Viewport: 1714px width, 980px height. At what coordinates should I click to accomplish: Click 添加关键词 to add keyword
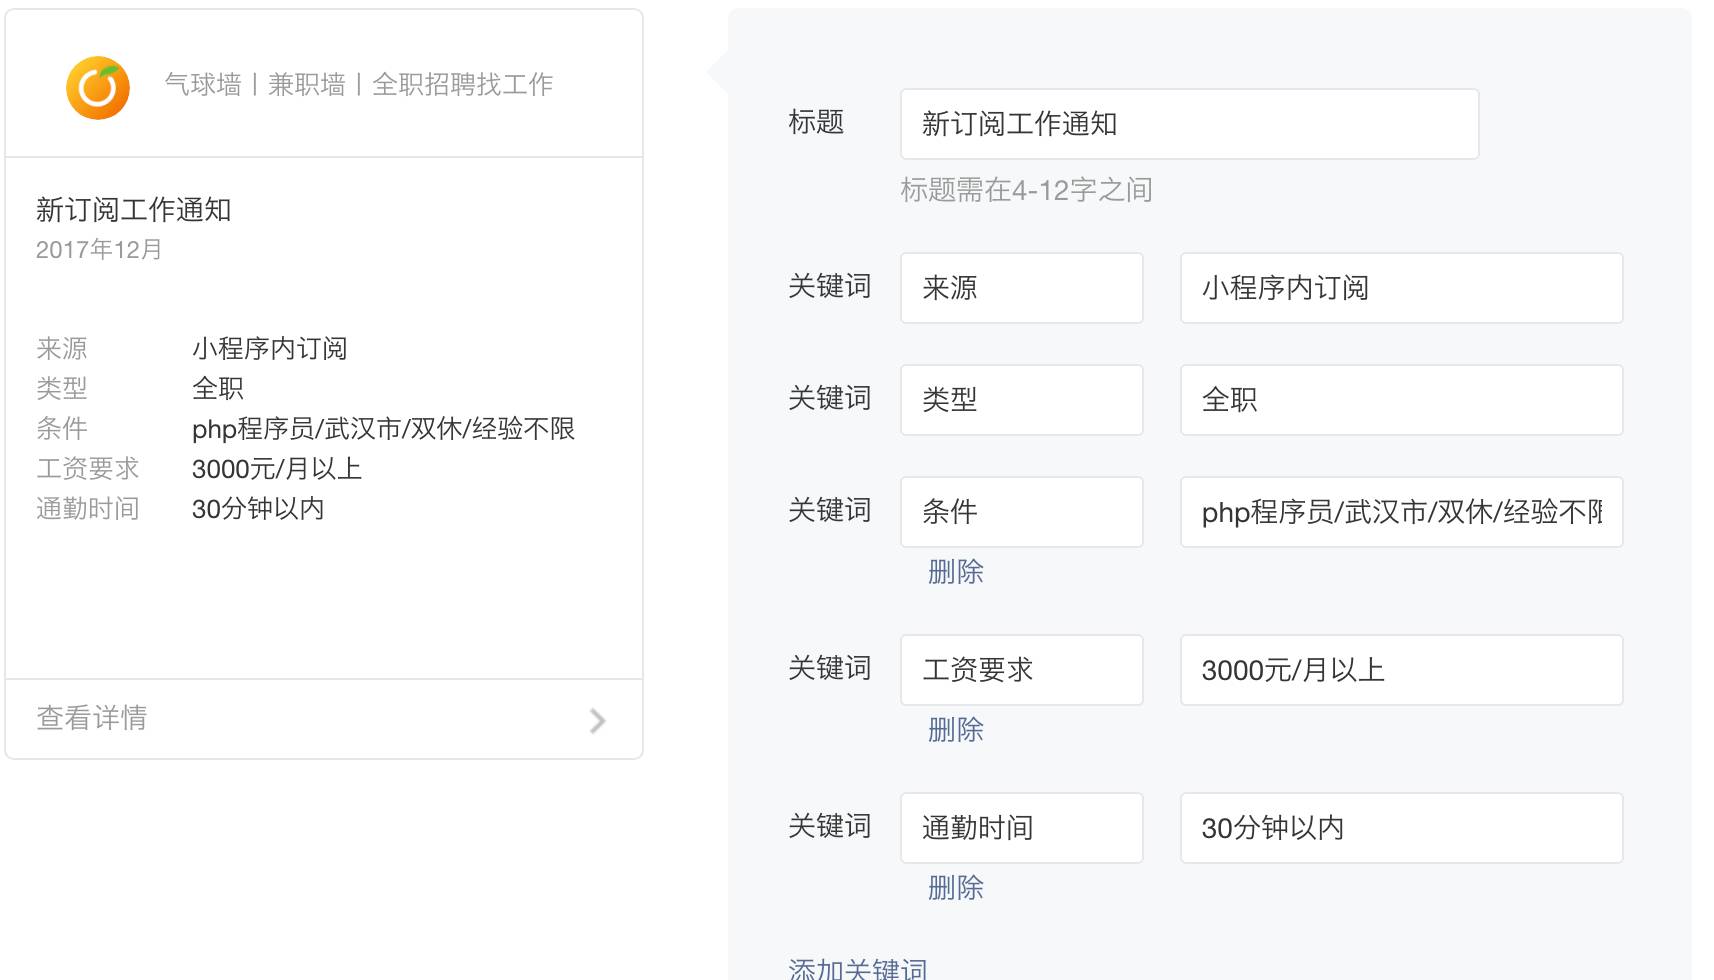(858, 968)
